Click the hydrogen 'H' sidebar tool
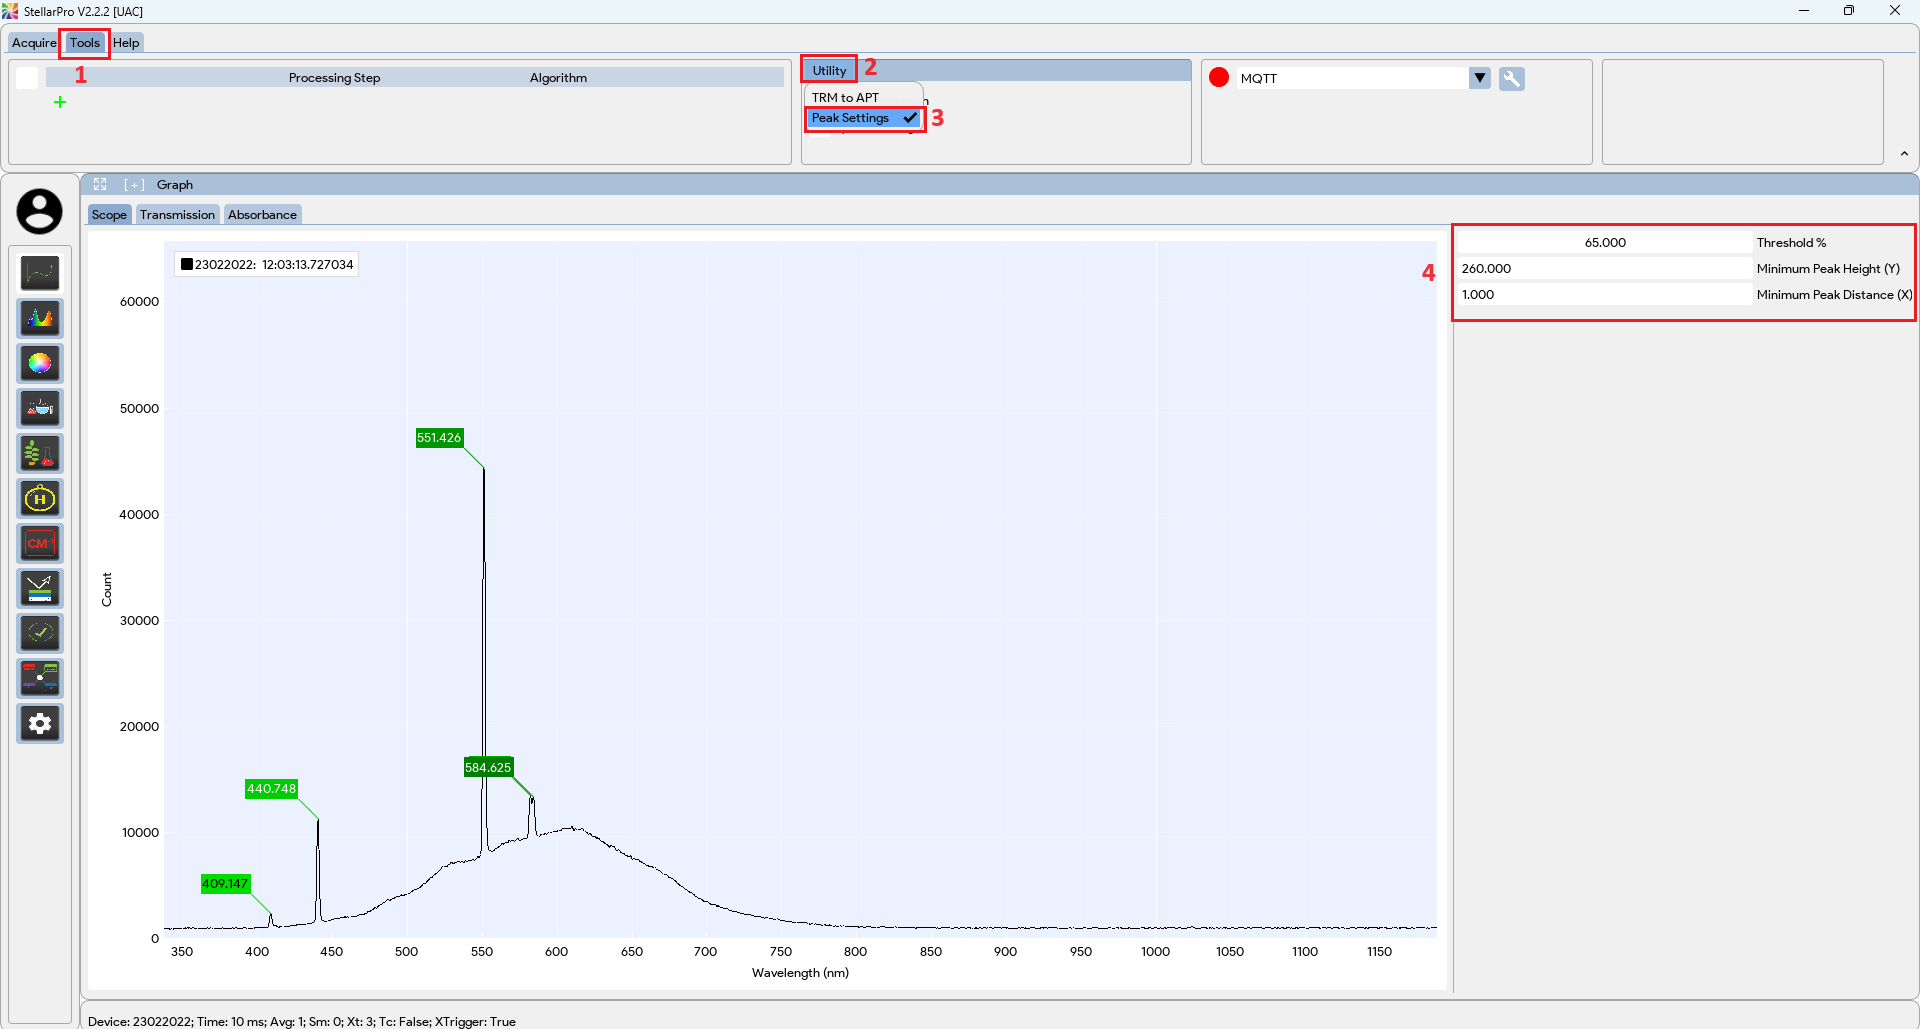The height and width of the screenshot is (1029, 1920). [40, 498]
